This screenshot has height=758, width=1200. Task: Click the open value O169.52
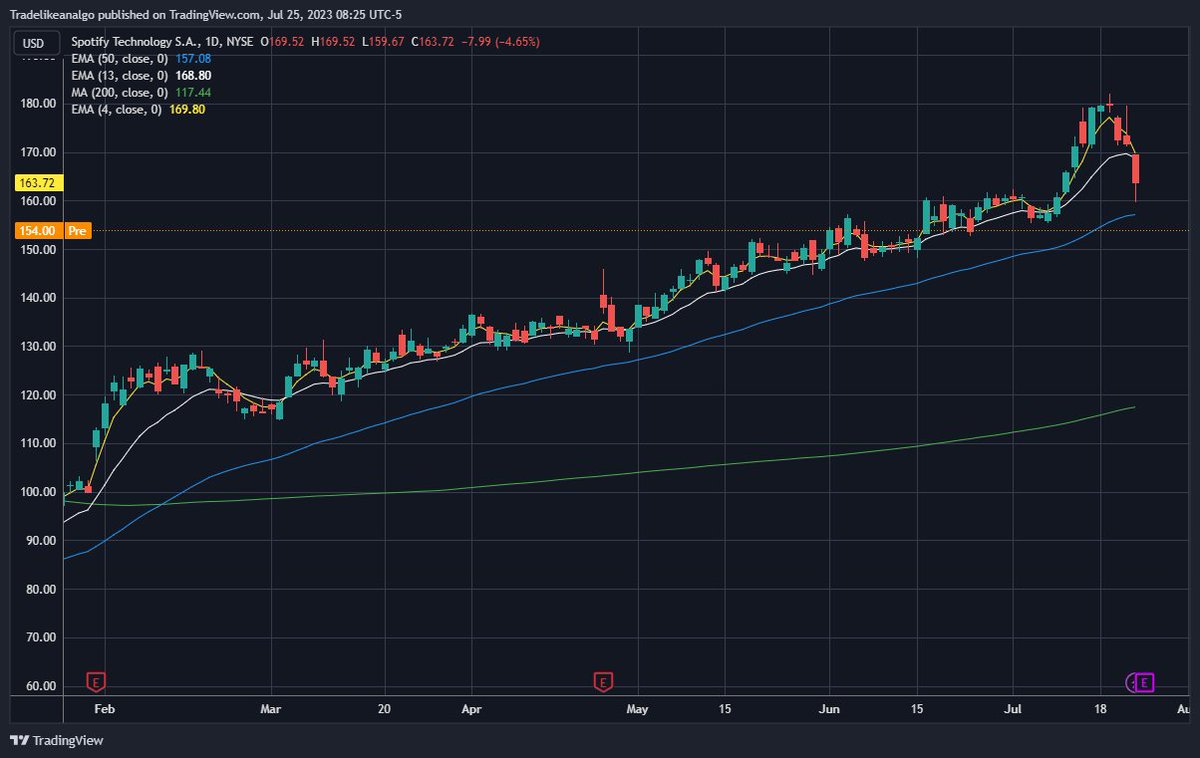[282, 42]
